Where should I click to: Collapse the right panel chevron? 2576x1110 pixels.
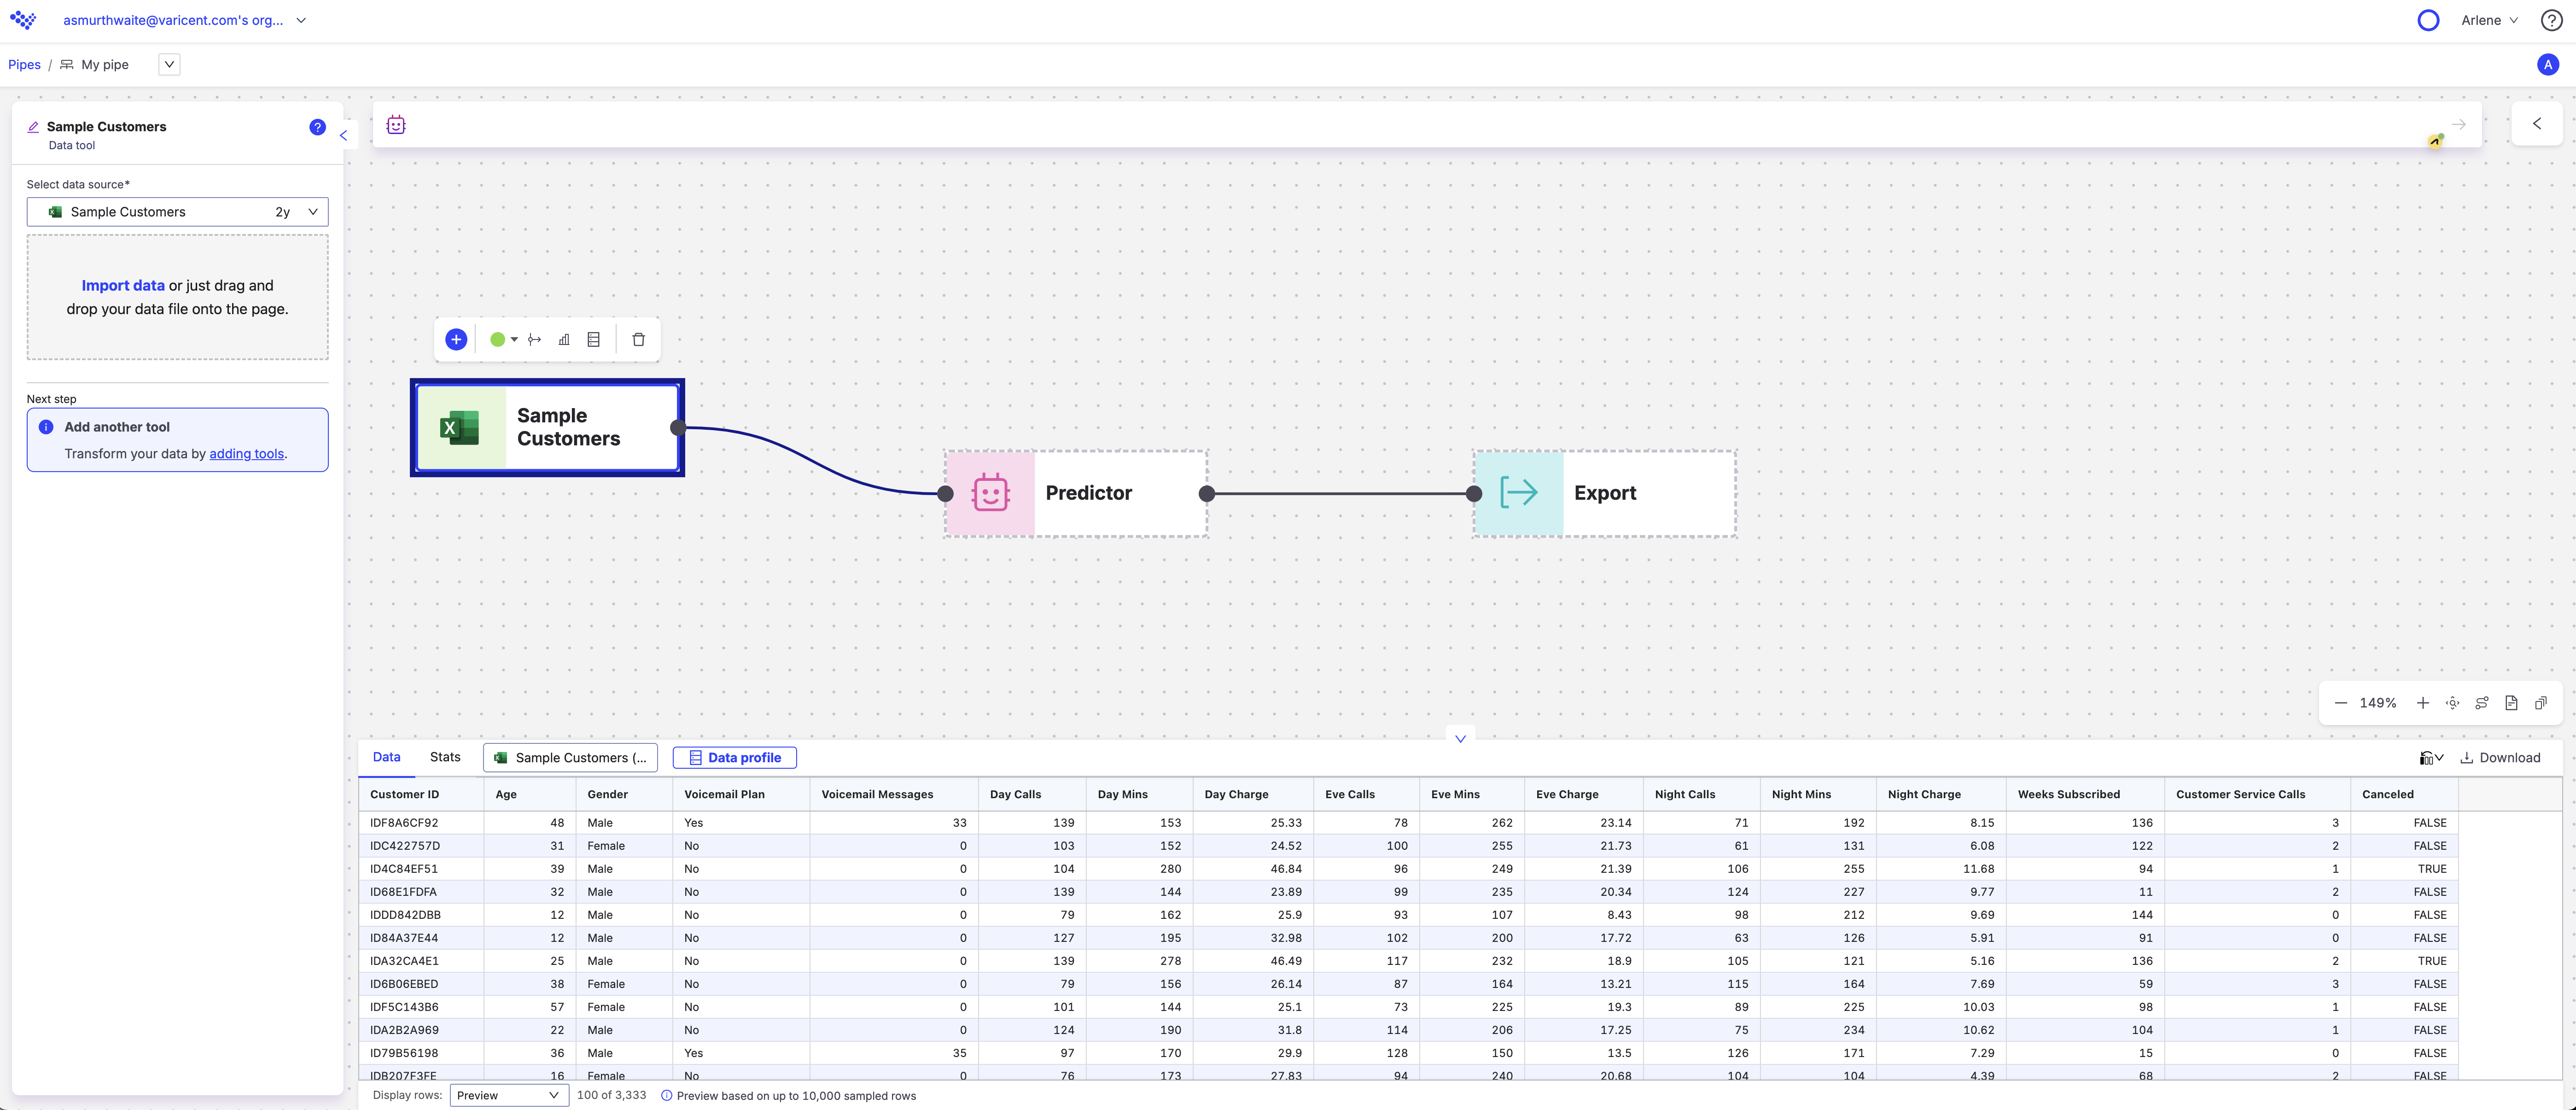point(2537,124)
